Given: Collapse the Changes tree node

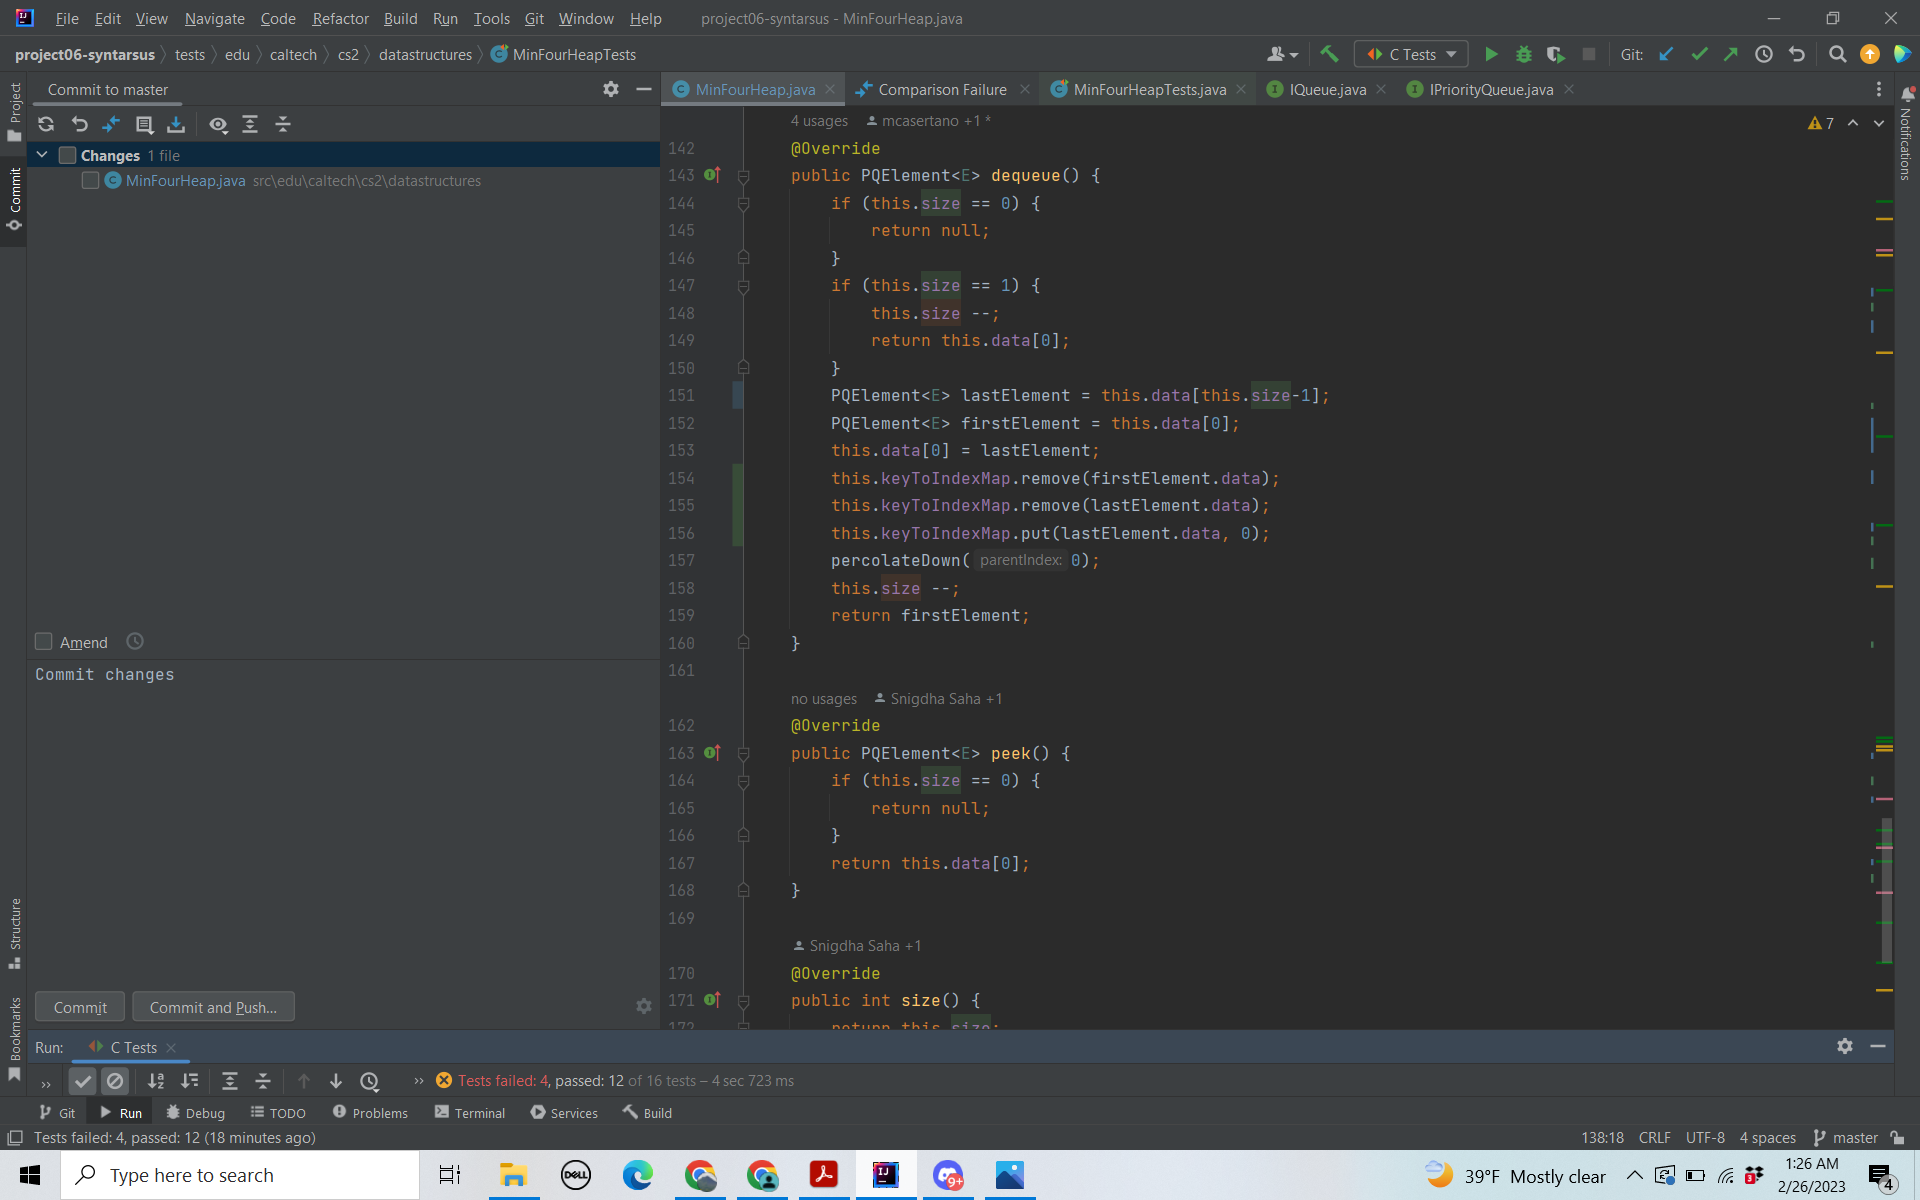Looking at the screenshot, I should (x=42, y=155).
